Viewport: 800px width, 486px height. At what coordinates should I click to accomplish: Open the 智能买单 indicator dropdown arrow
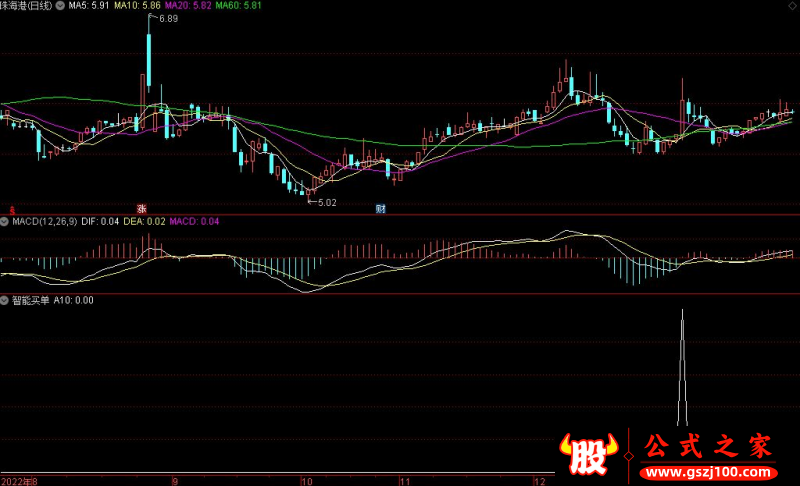pyautogui.click(x=5, y=300)
